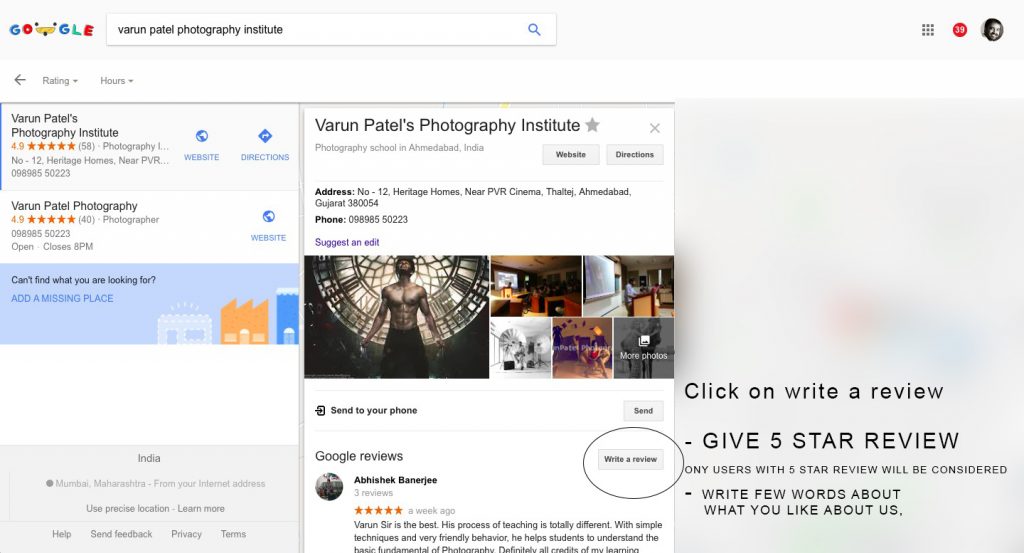The width and height of the screenshot is (1024, 553).
Task: Click Help in the footer
Action: pos(61,534)
